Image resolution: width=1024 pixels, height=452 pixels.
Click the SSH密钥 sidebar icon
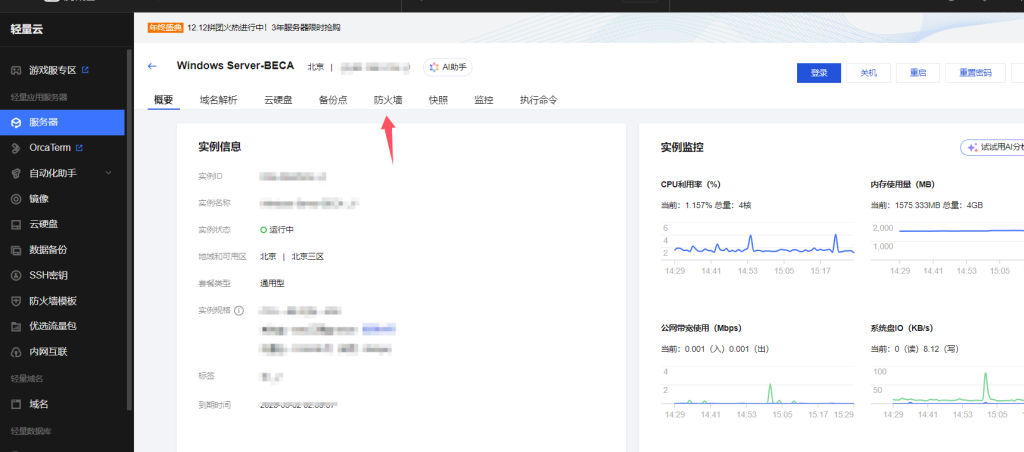pyautogui.click(x=16, y=276)
